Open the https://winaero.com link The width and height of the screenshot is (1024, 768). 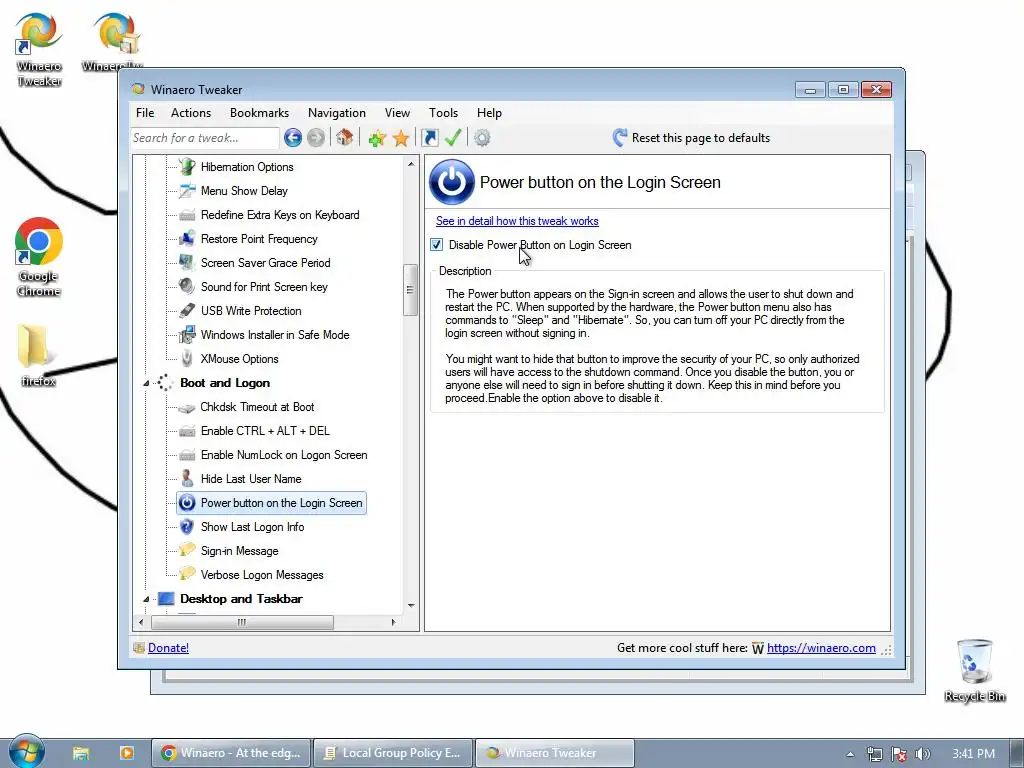[x=821, y=648]
